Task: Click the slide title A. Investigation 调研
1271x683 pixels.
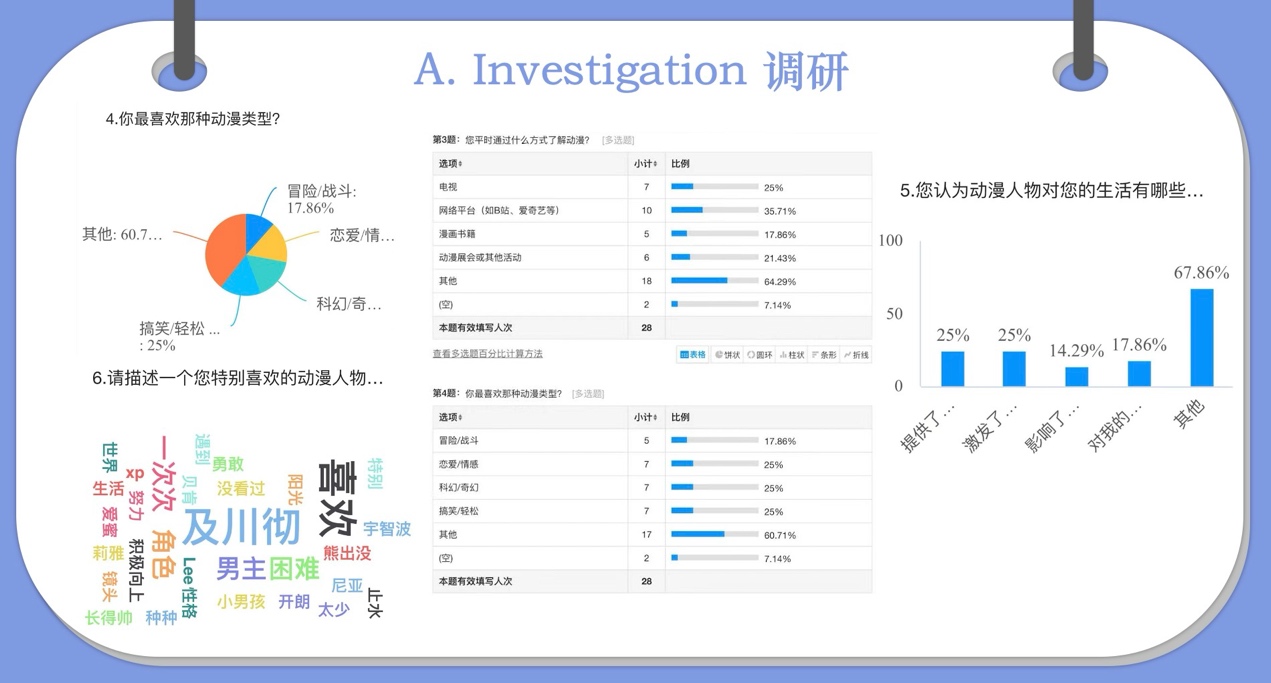Action: click(x=632, y=70)
